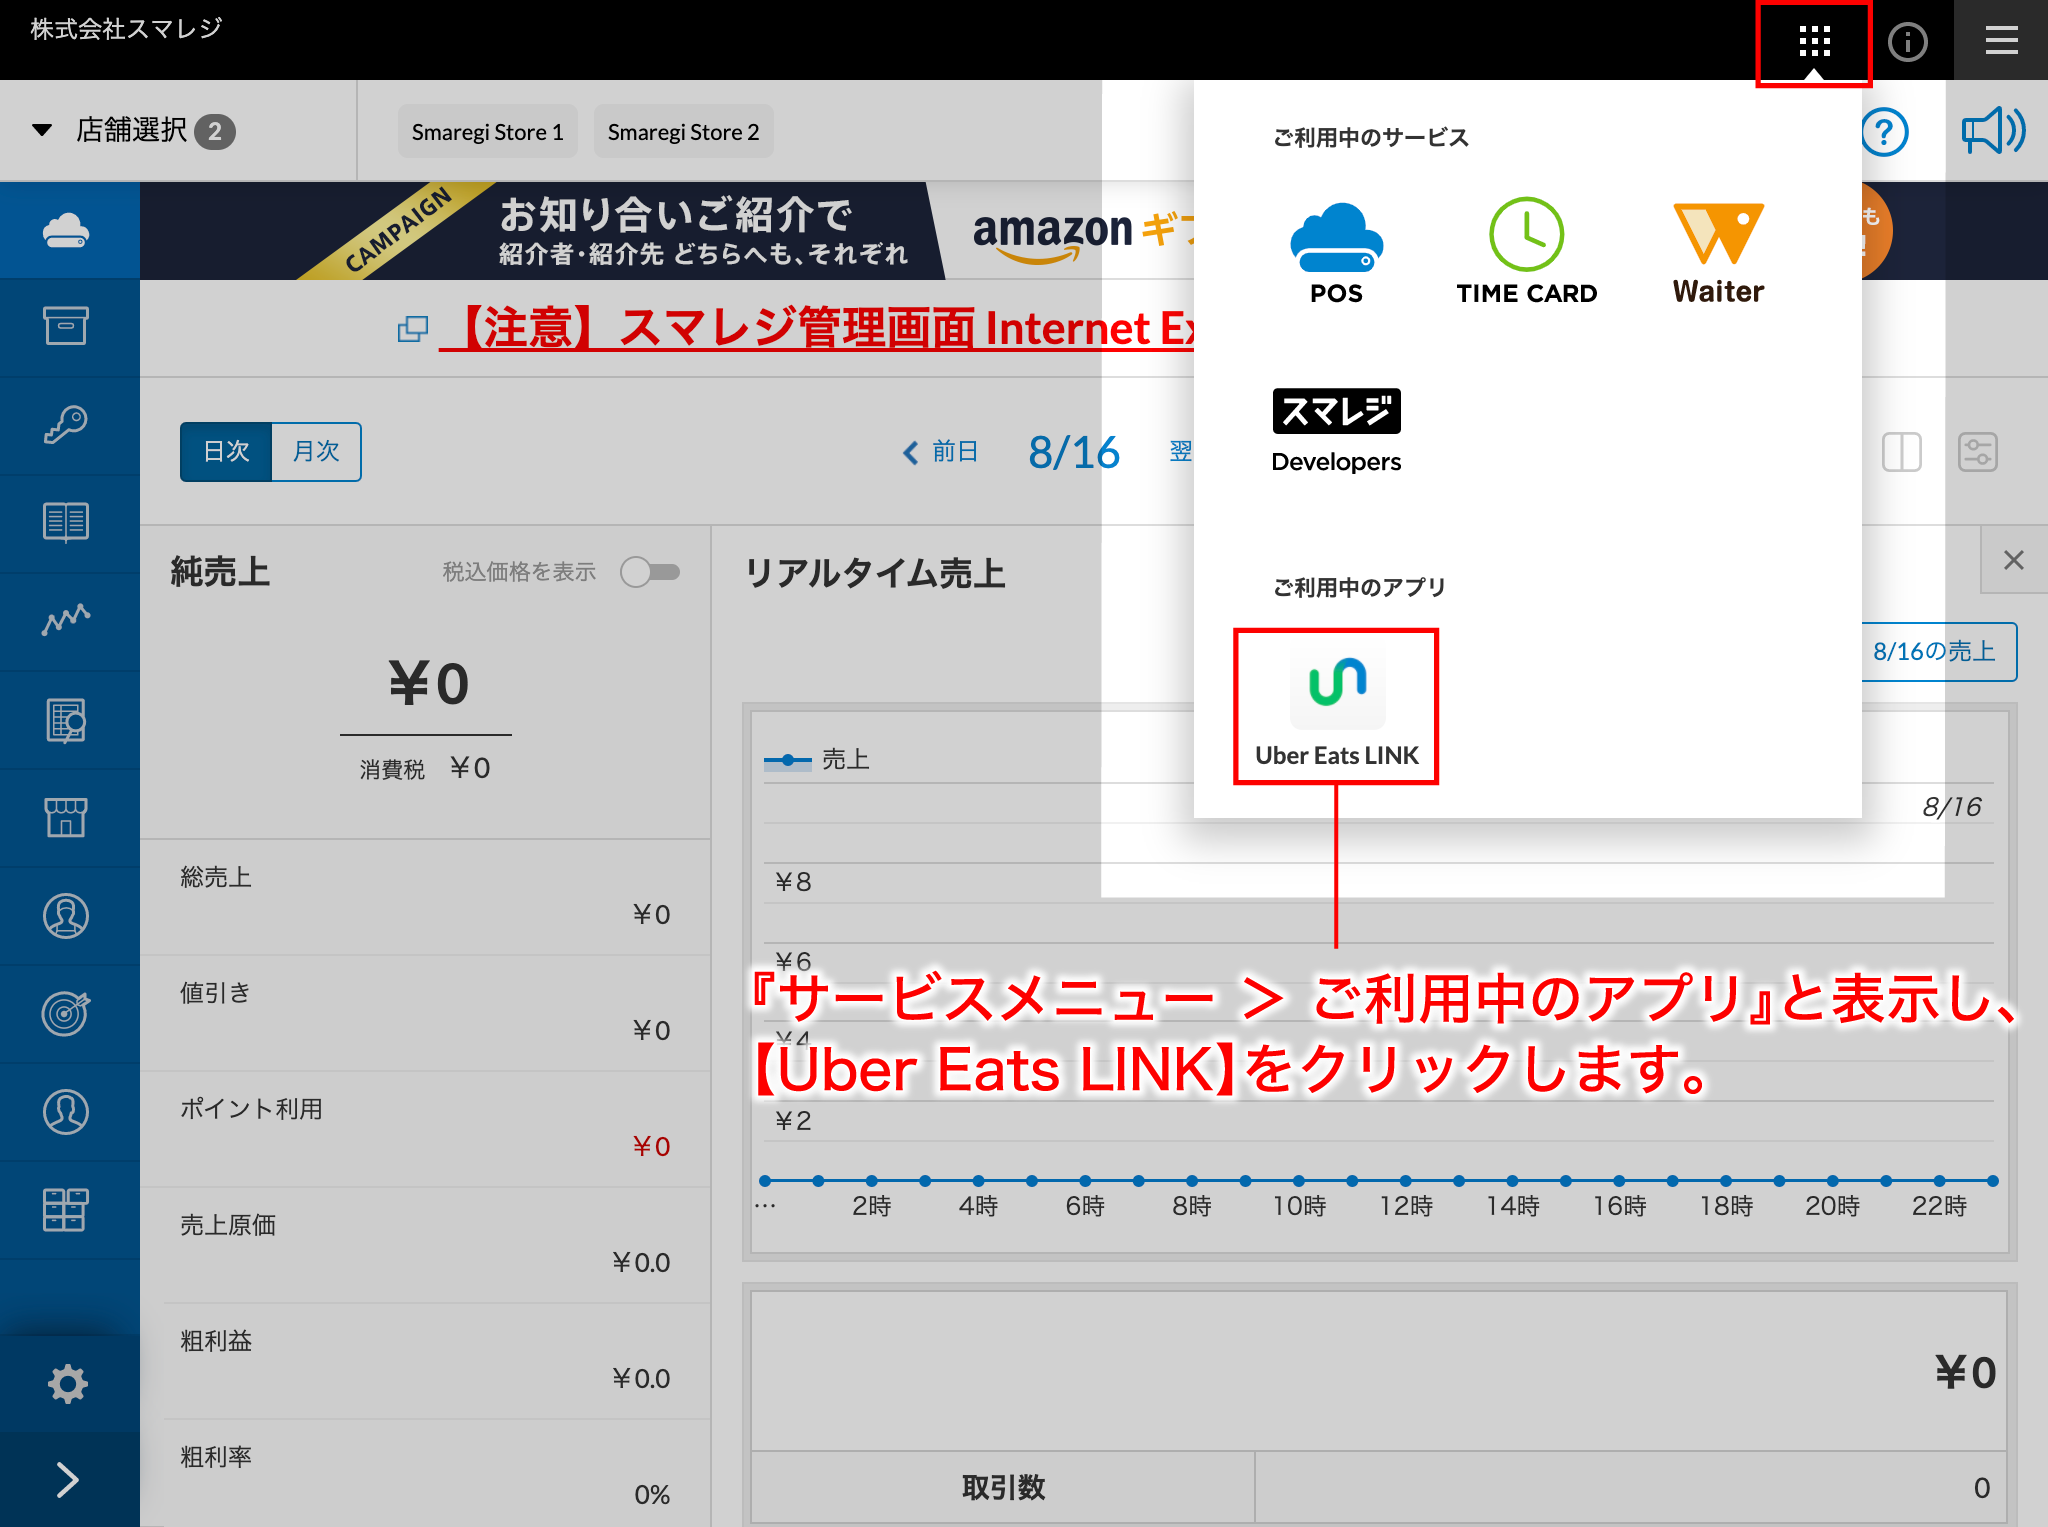Click the information circle icon in header
Image resolution: width=2048 pixels, height=1527 pixels.
point(1907,42)
